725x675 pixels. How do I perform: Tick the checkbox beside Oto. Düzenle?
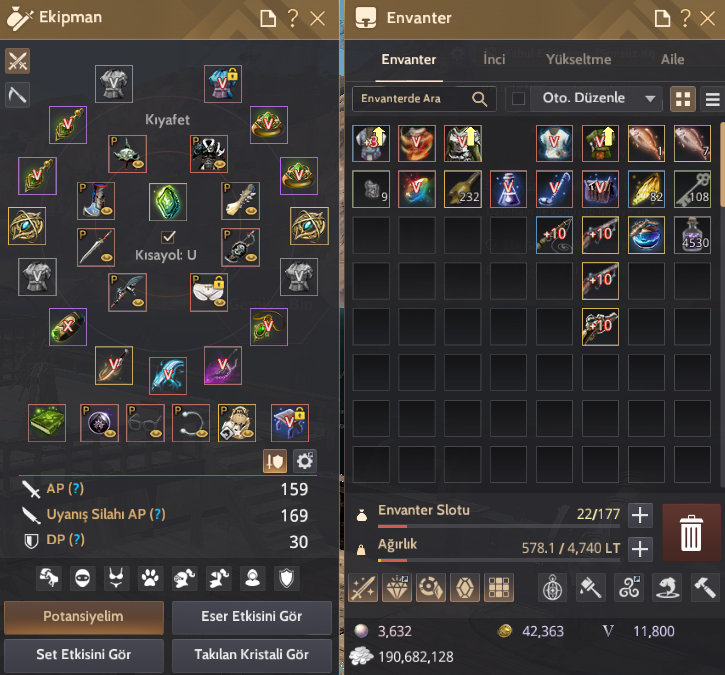(x=518, y=98)
